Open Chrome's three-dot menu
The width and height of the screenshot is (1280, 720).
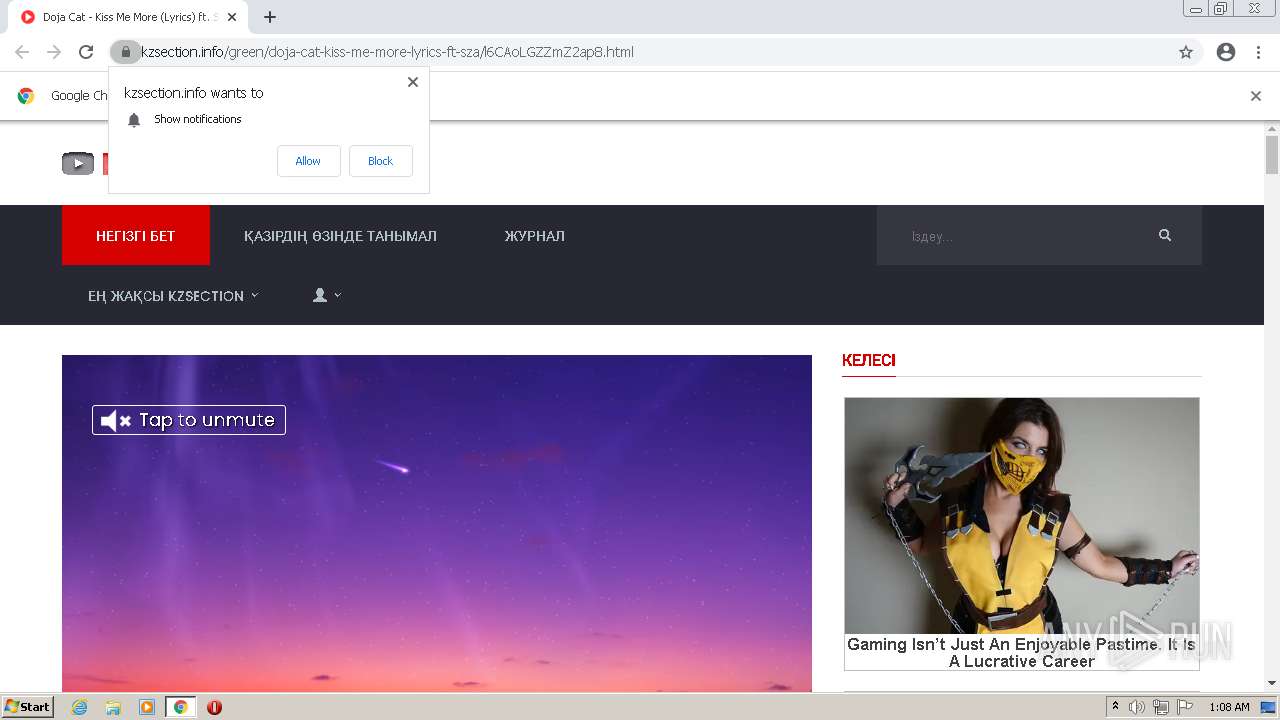click(1259, 52)
